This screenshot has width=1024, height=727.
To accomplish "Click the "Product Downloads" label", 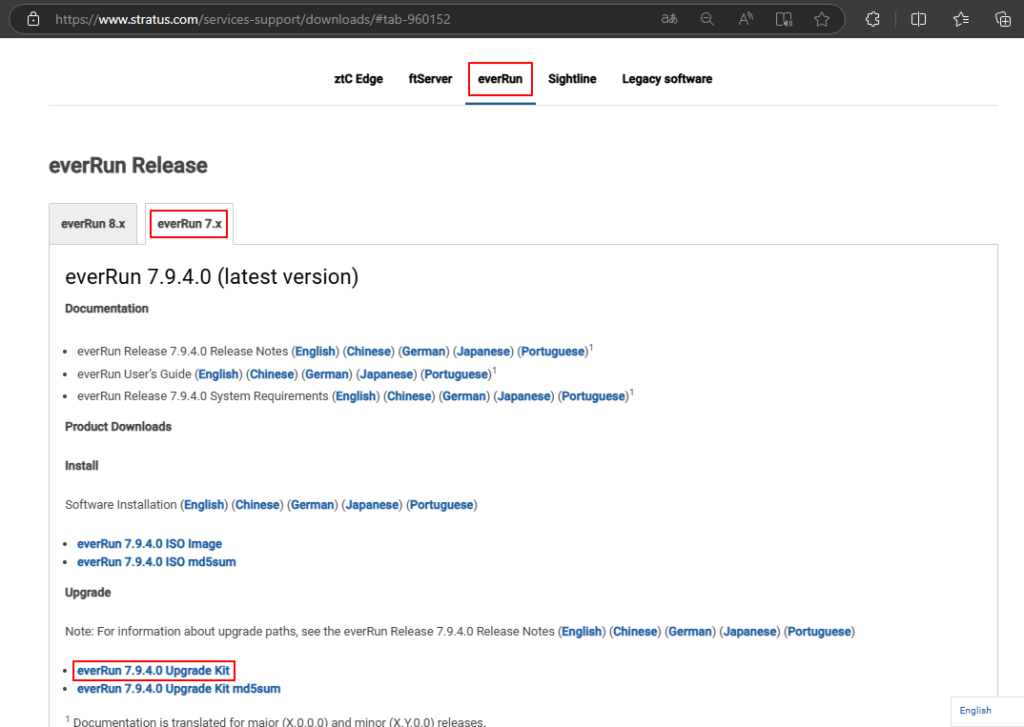I will coord(118,427).
